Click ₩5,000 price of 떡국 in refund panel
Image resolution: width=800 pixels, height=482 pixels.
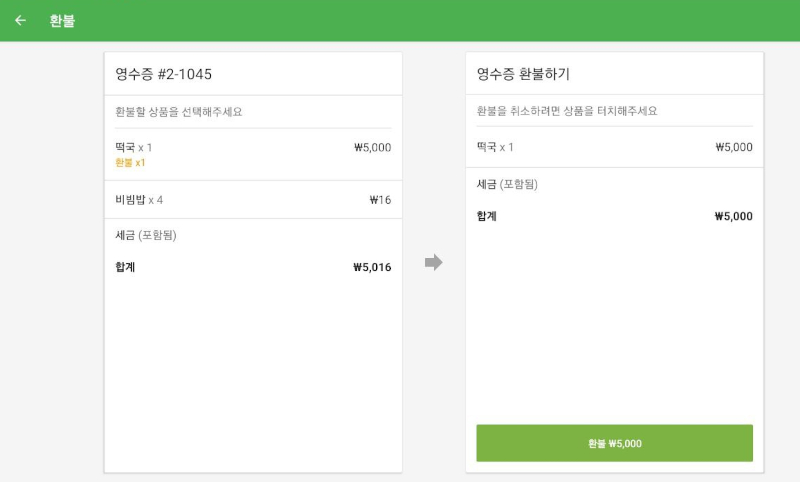click(x=734, y=147)
